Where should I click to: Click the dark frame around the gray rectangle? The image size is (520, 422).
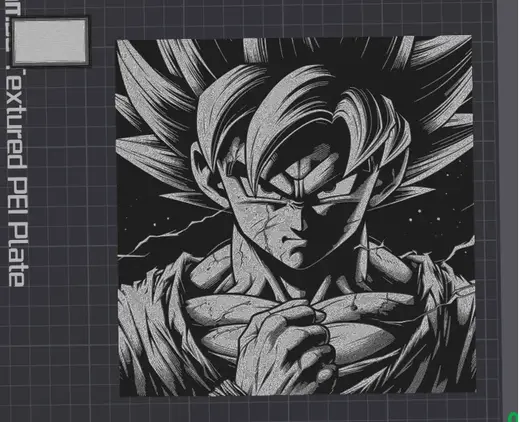click(x=50, y=41)
